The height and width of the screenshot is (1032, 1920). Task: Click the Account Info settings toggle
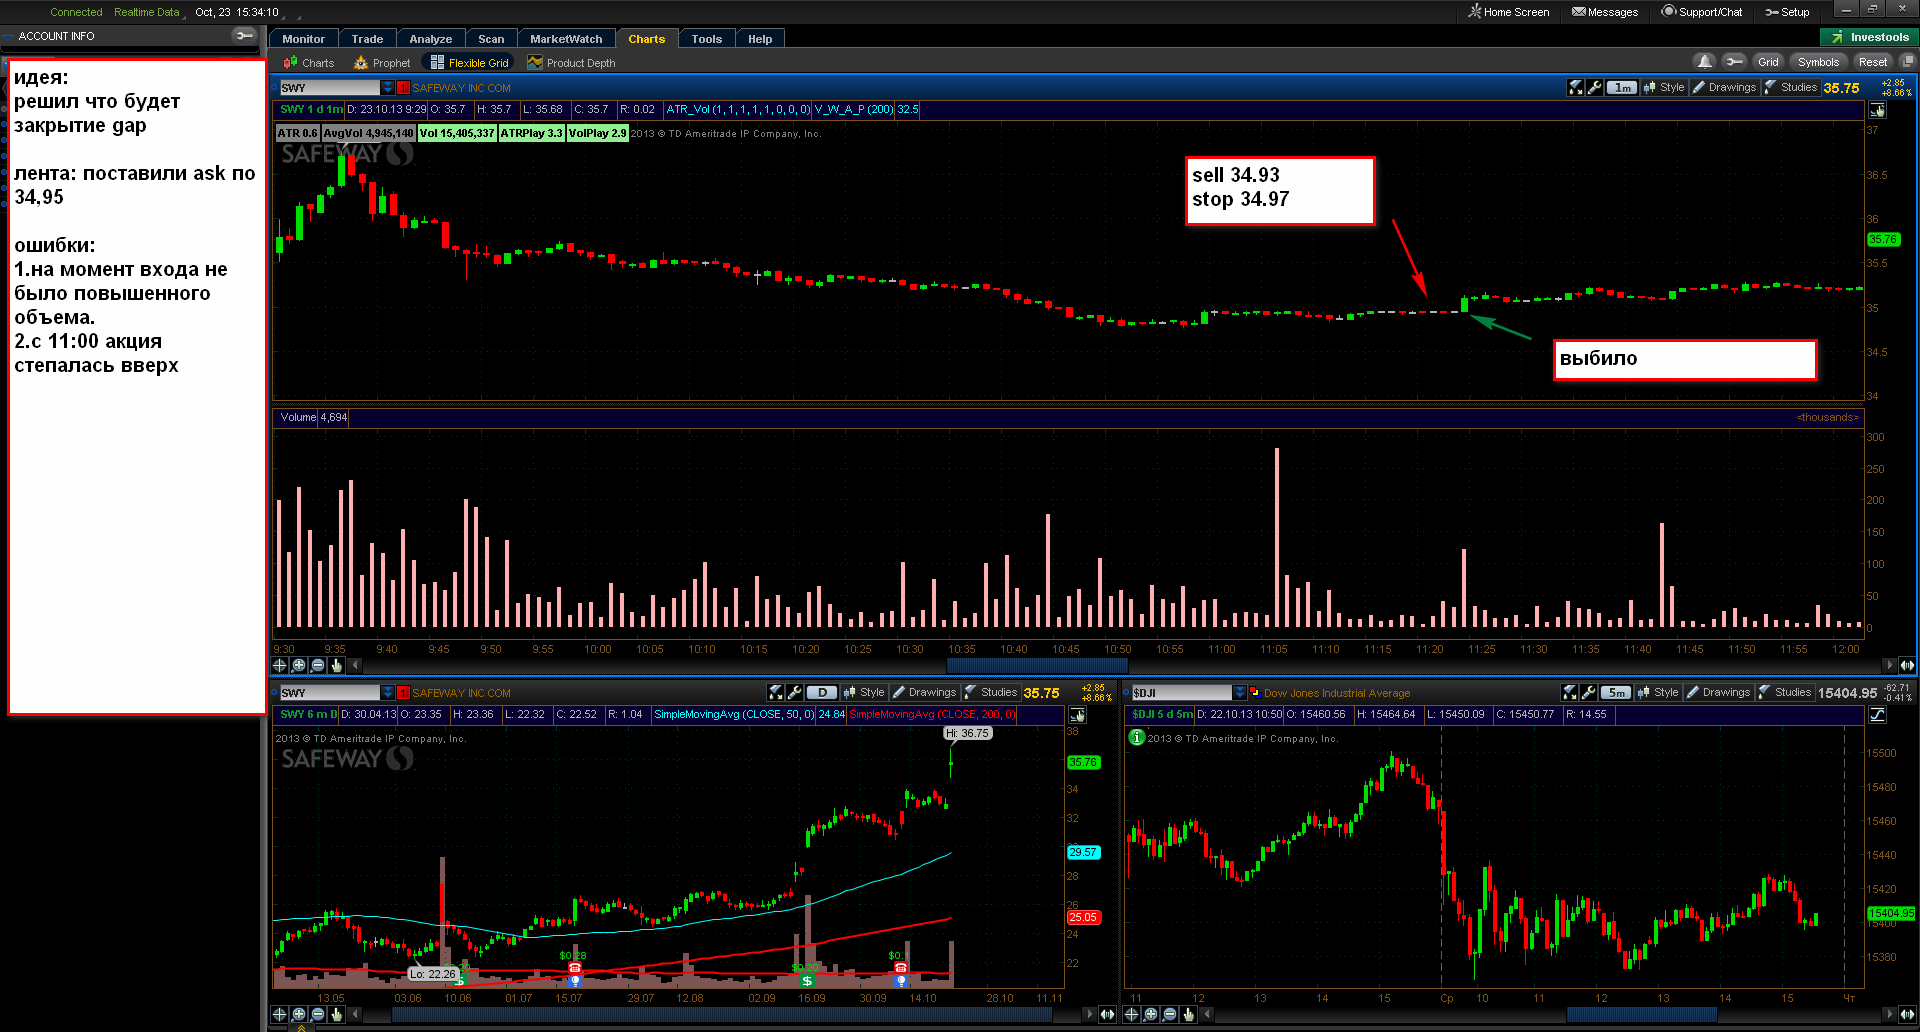(x=244, y=36)
